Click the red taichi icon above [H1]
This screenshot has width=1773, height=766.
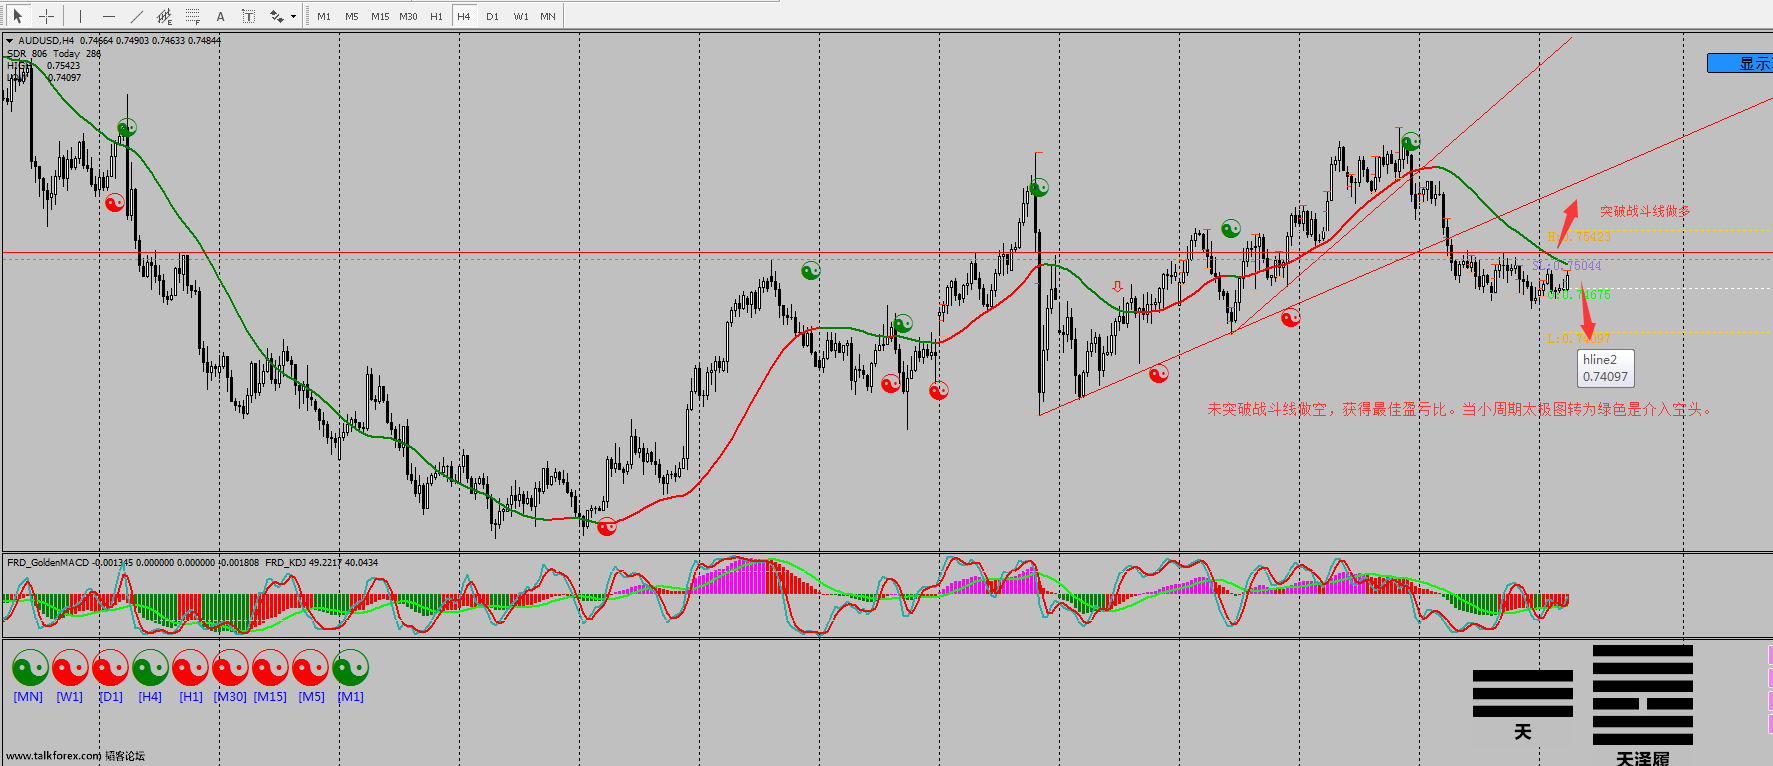point(190,667)
